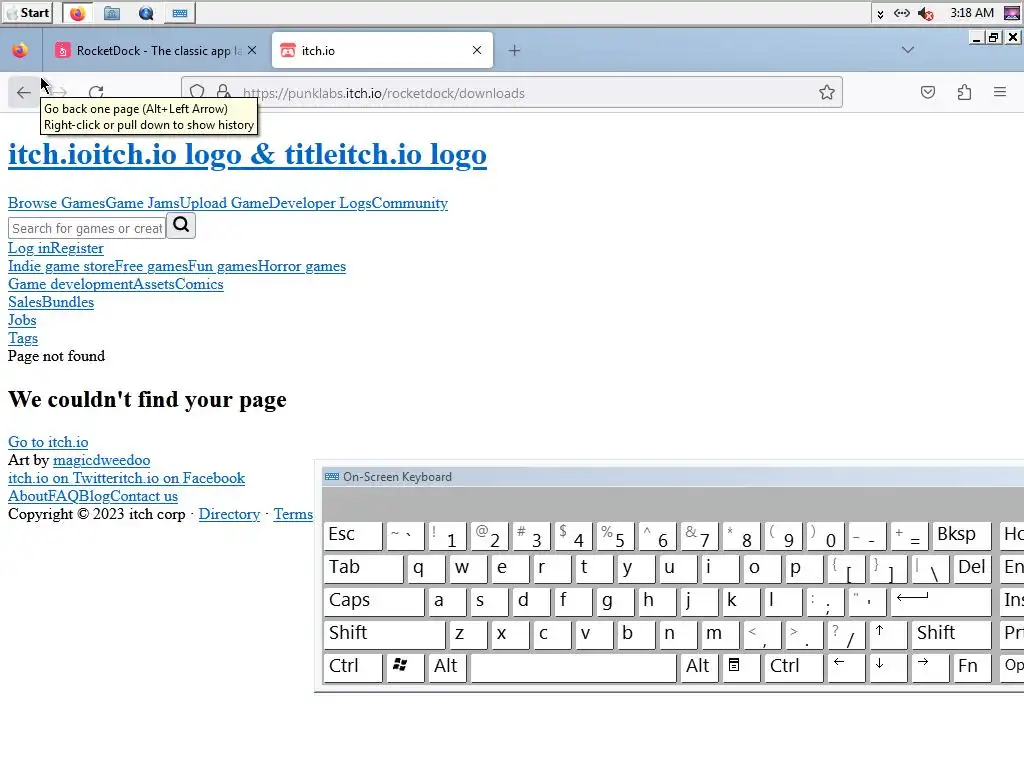Open the Horror games link

click(302, 266)
